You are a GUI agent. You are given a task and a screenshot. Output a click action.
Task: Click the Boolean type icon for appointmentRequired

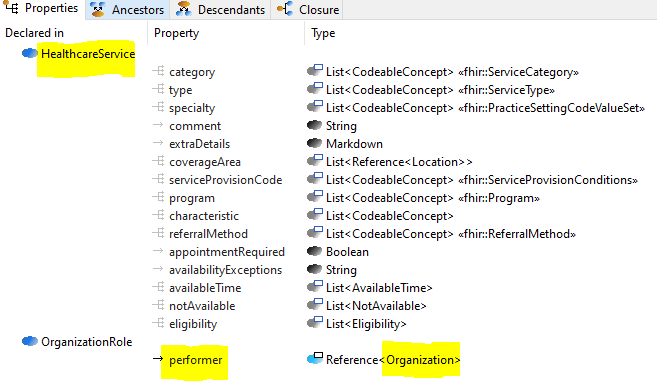coord(315,251)
